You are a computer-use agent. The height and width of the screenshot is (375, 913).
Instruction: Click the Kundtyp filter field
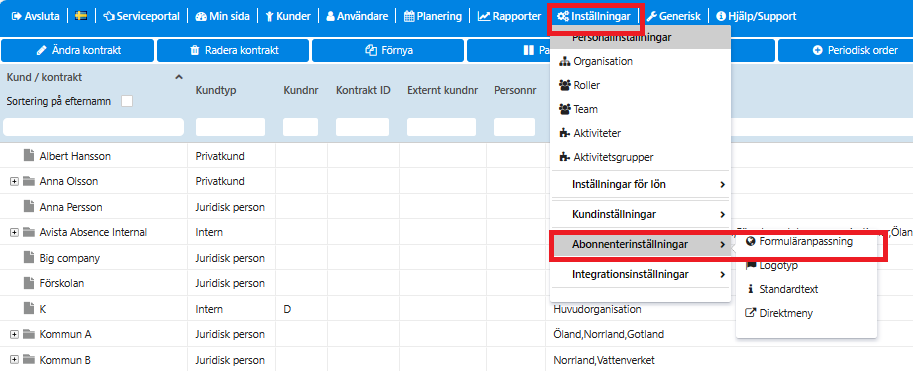tap(230, 127)
